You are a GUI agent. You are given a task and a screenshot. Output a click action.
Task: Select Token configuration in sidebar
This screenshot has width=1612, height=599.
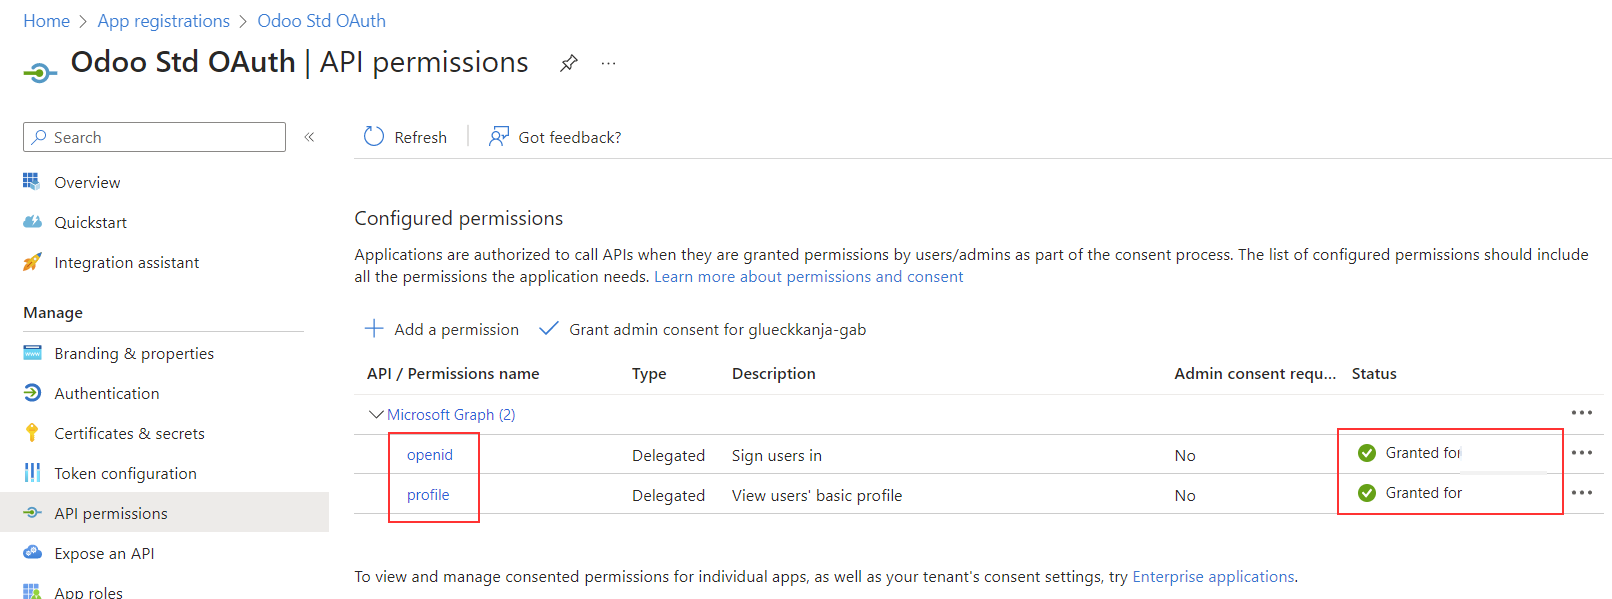pos(125,473)
